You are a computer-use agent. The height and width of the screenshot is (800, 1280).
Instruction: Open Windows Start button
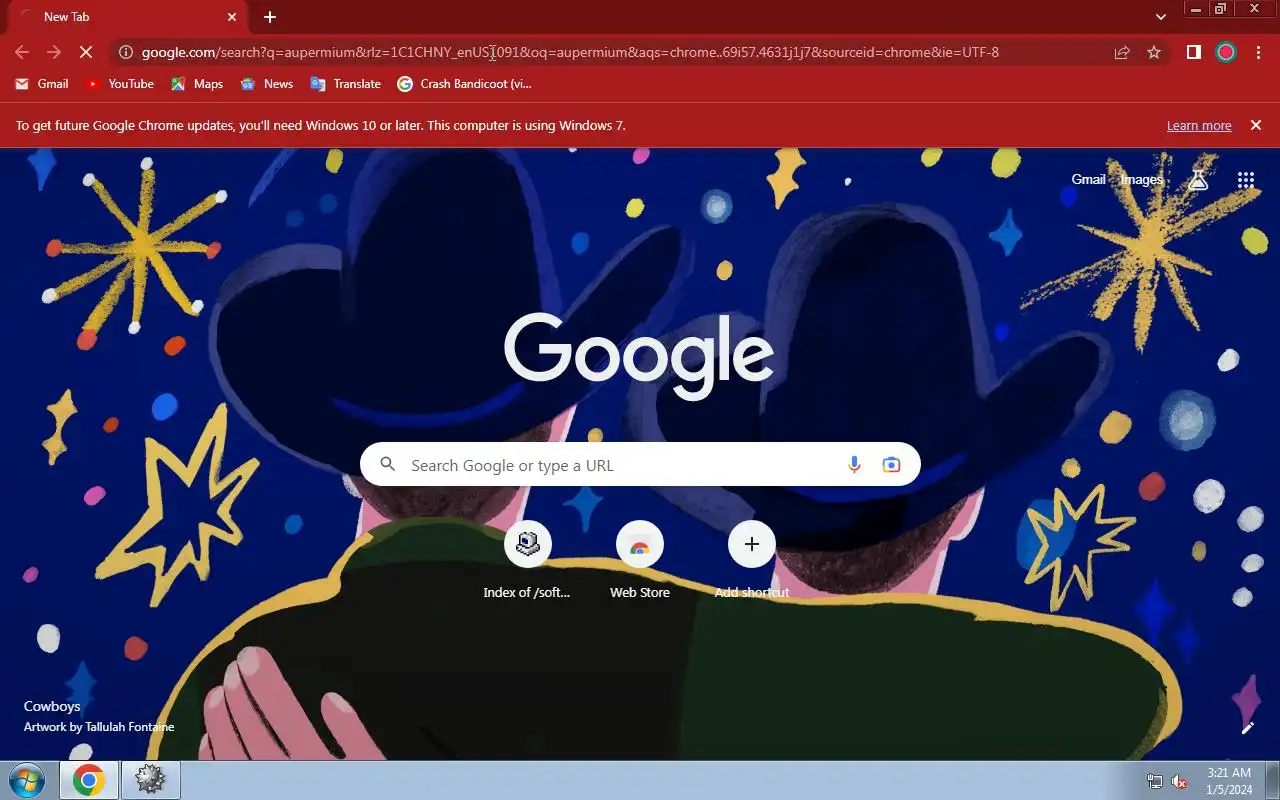tap(27, 780)
